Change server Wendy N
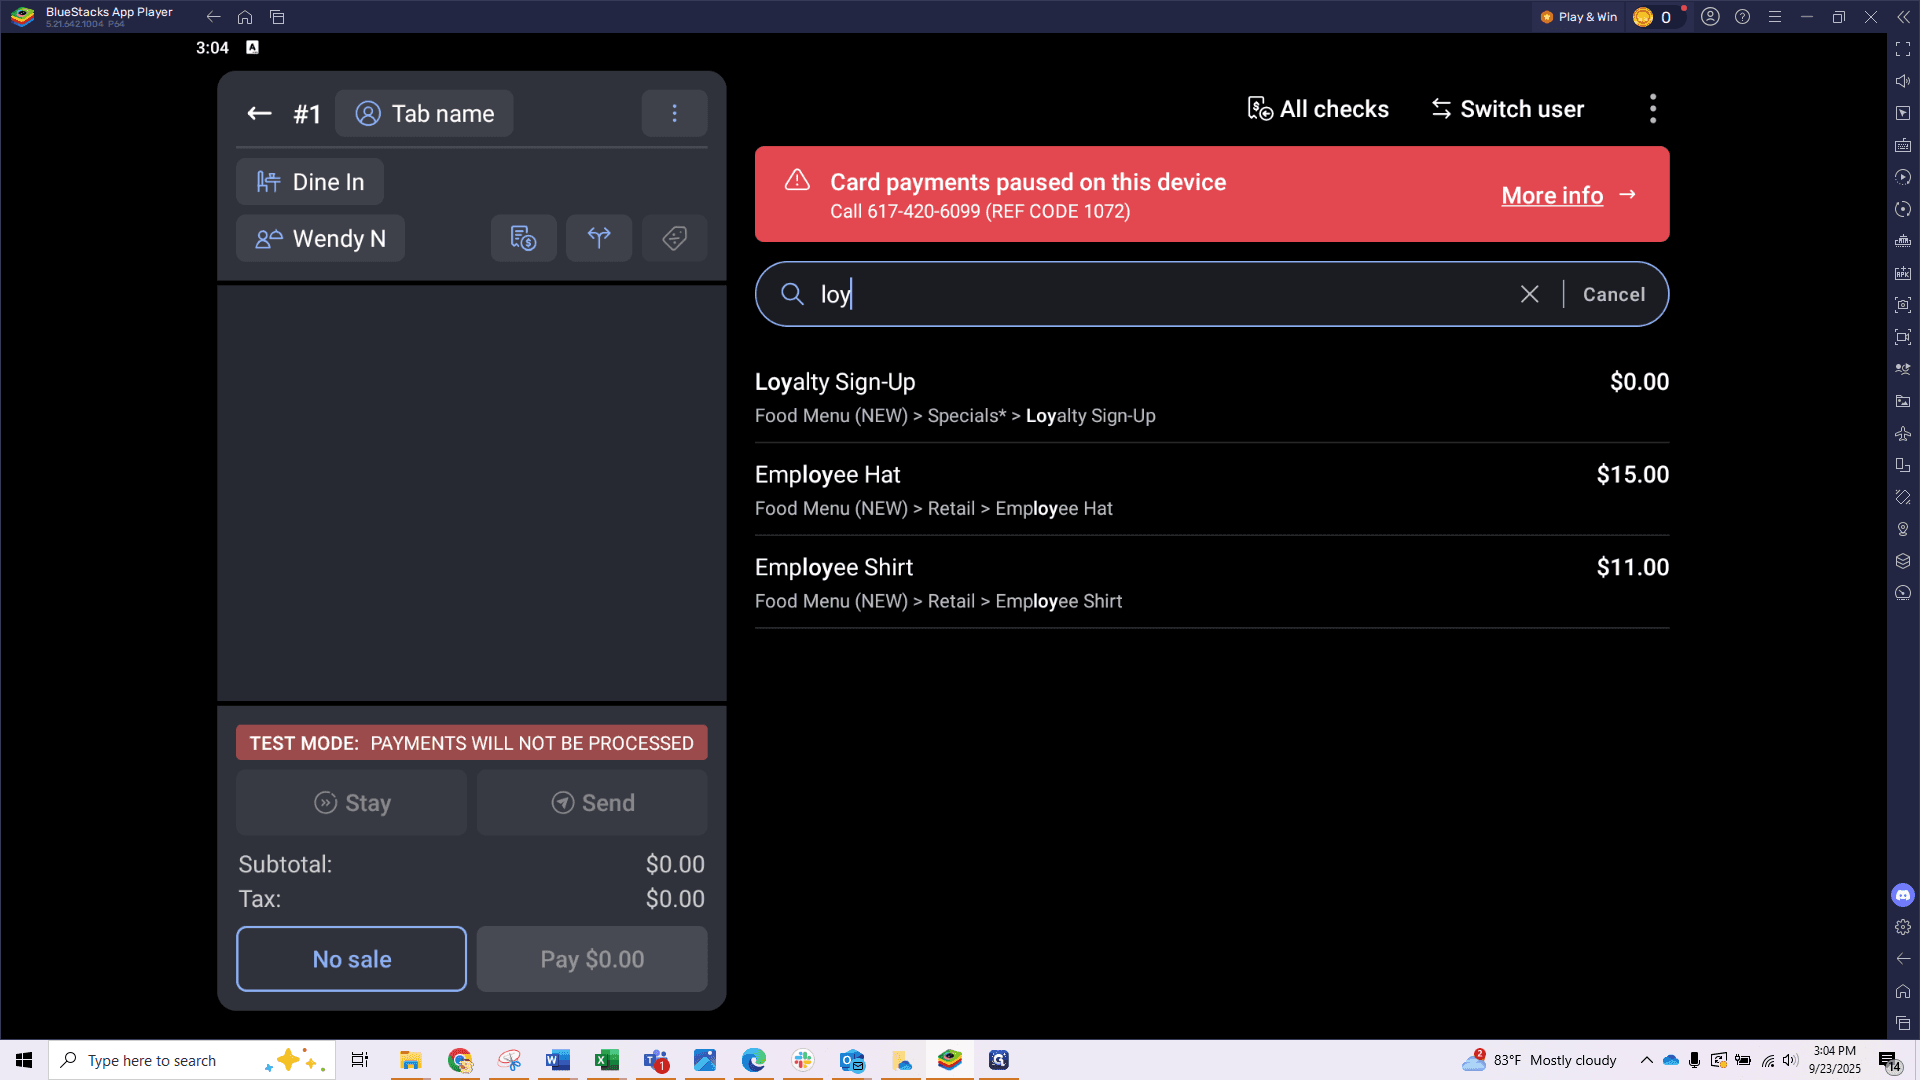This screenshot has width=1920, height=1080. click(x=320, y=238)
